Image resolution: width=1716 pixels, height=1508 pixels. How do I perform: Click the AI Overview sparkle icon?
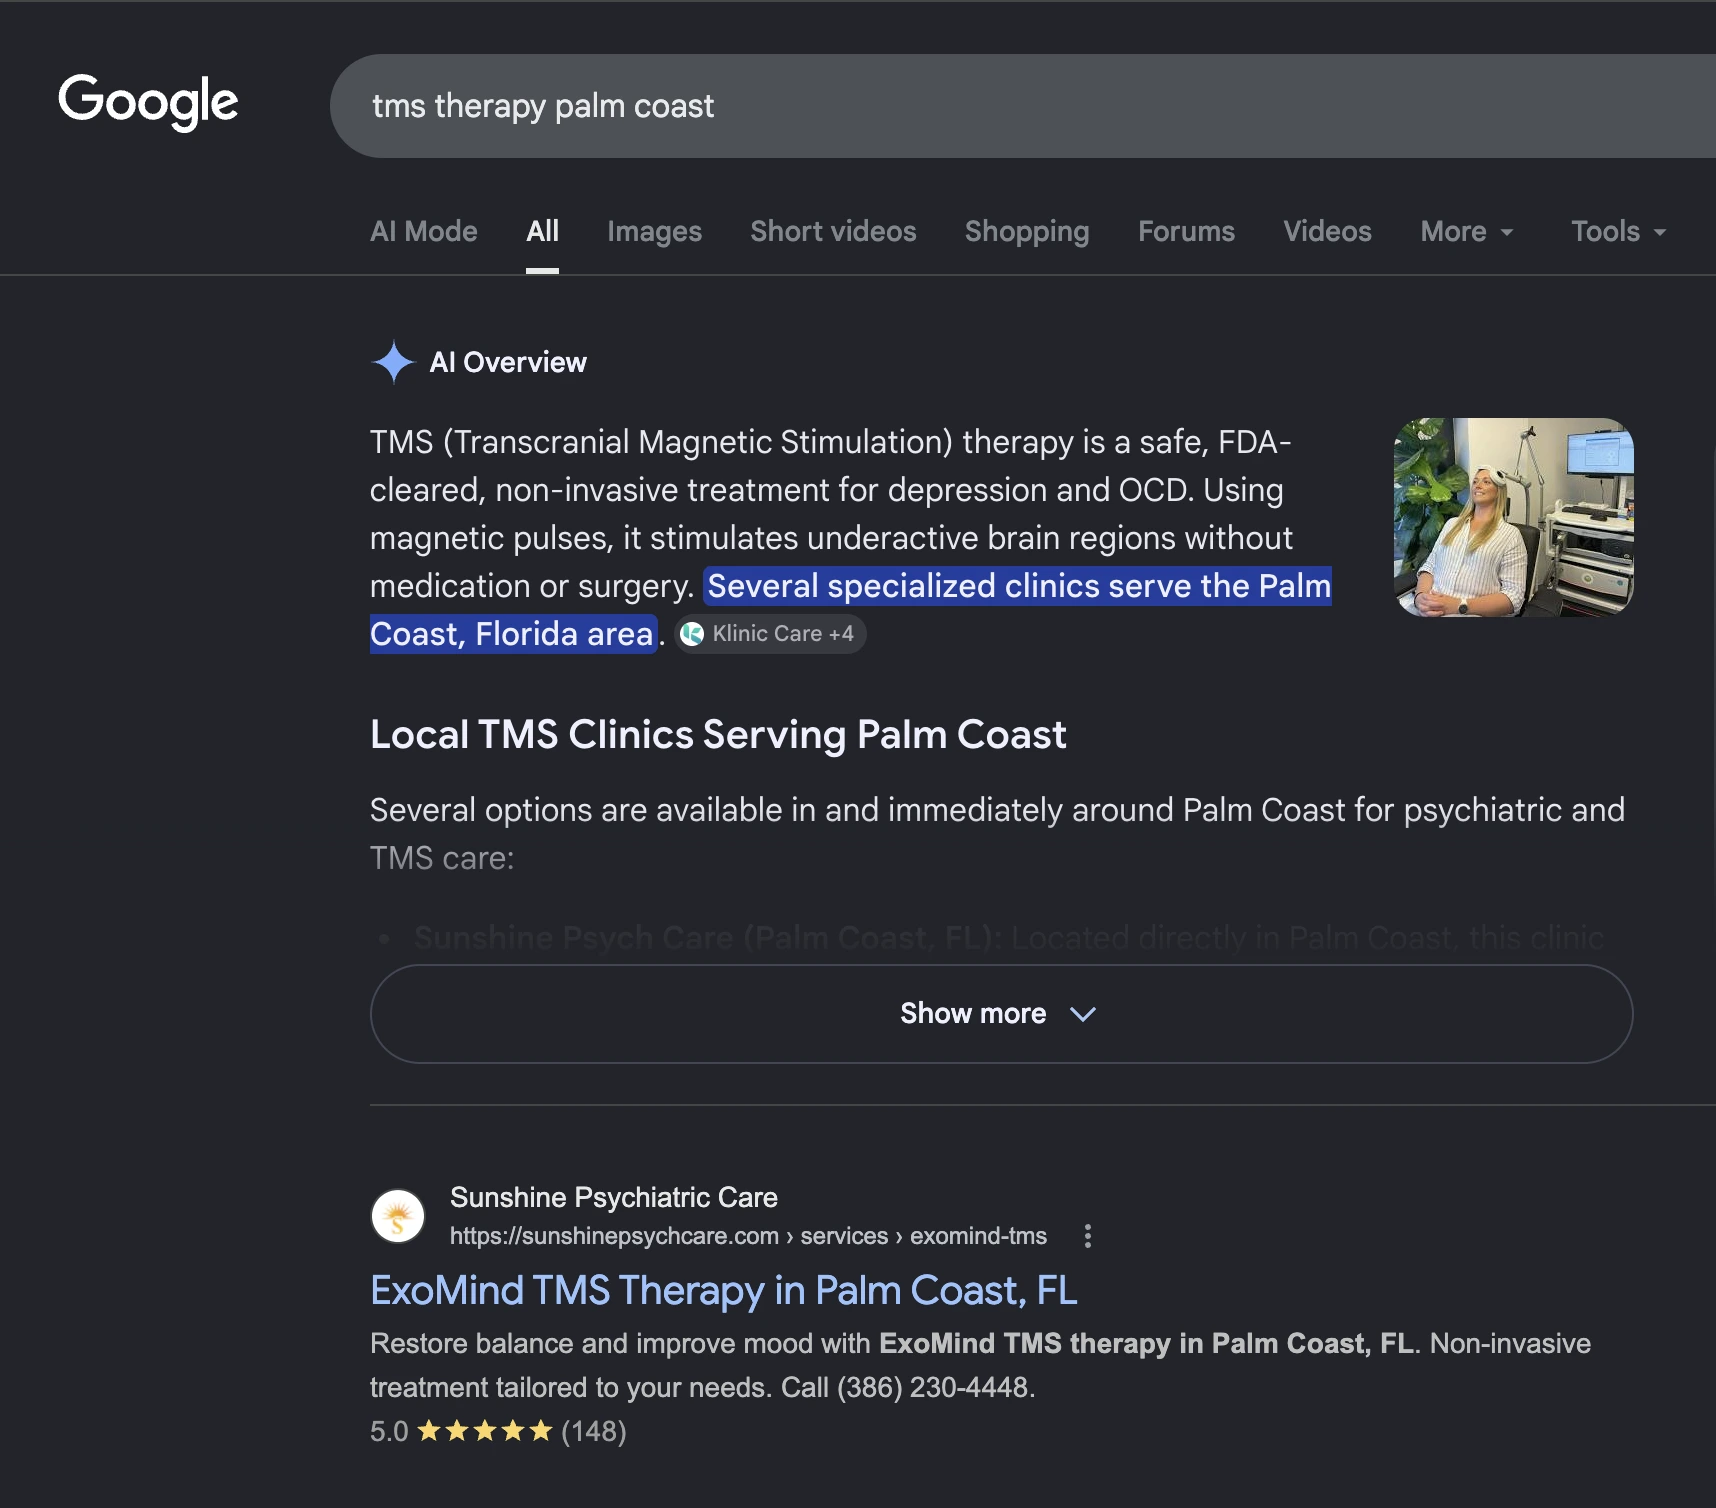click(393, 362)
